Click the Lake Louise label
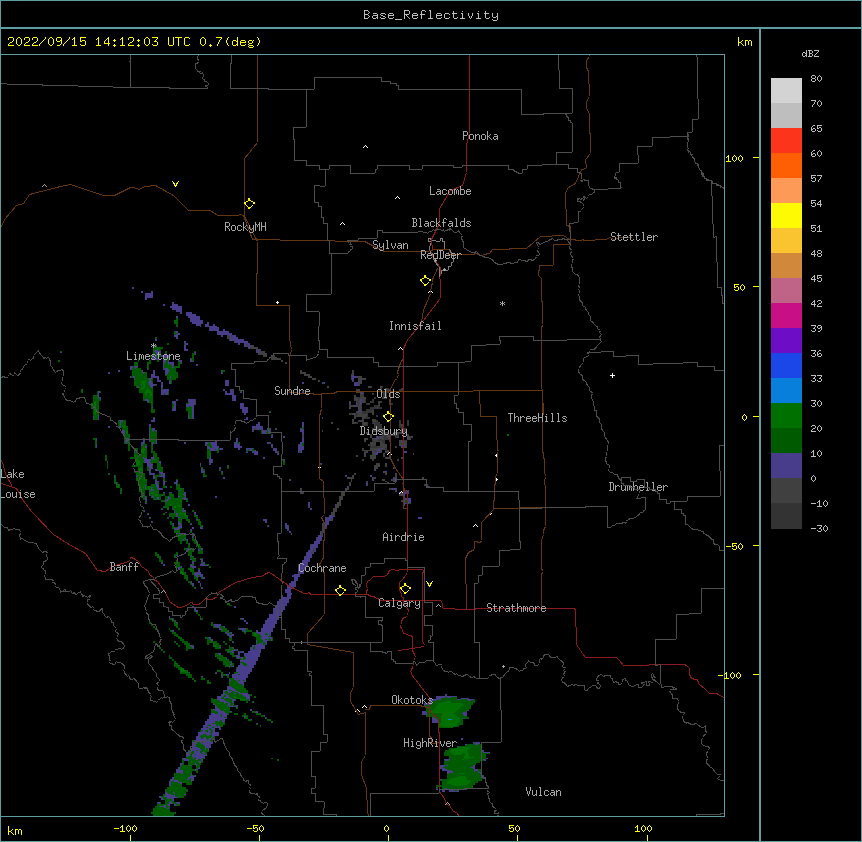862x842 pixels. coord(18,484)
